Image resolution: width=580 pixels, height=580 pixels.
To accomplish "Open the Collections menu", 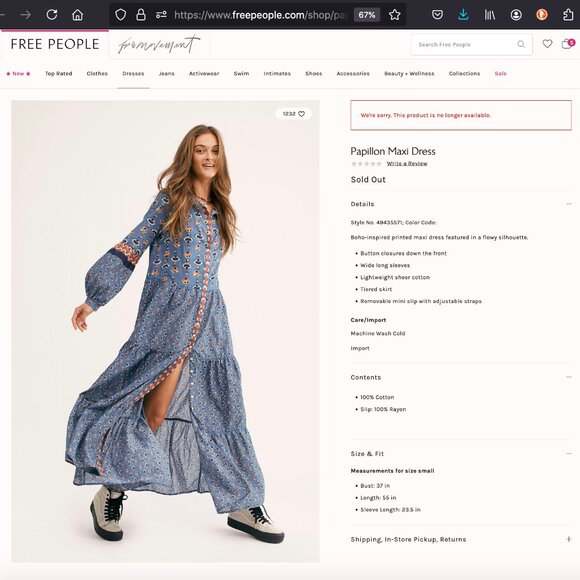I will [x=464, y=74].
